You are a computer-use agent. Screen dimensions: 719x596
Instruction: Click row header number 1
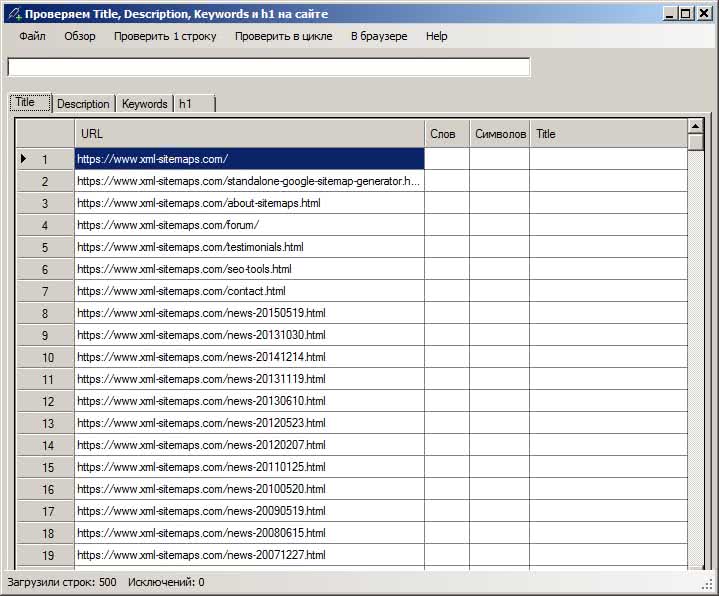pyautogui.click(x=45, y=159)
